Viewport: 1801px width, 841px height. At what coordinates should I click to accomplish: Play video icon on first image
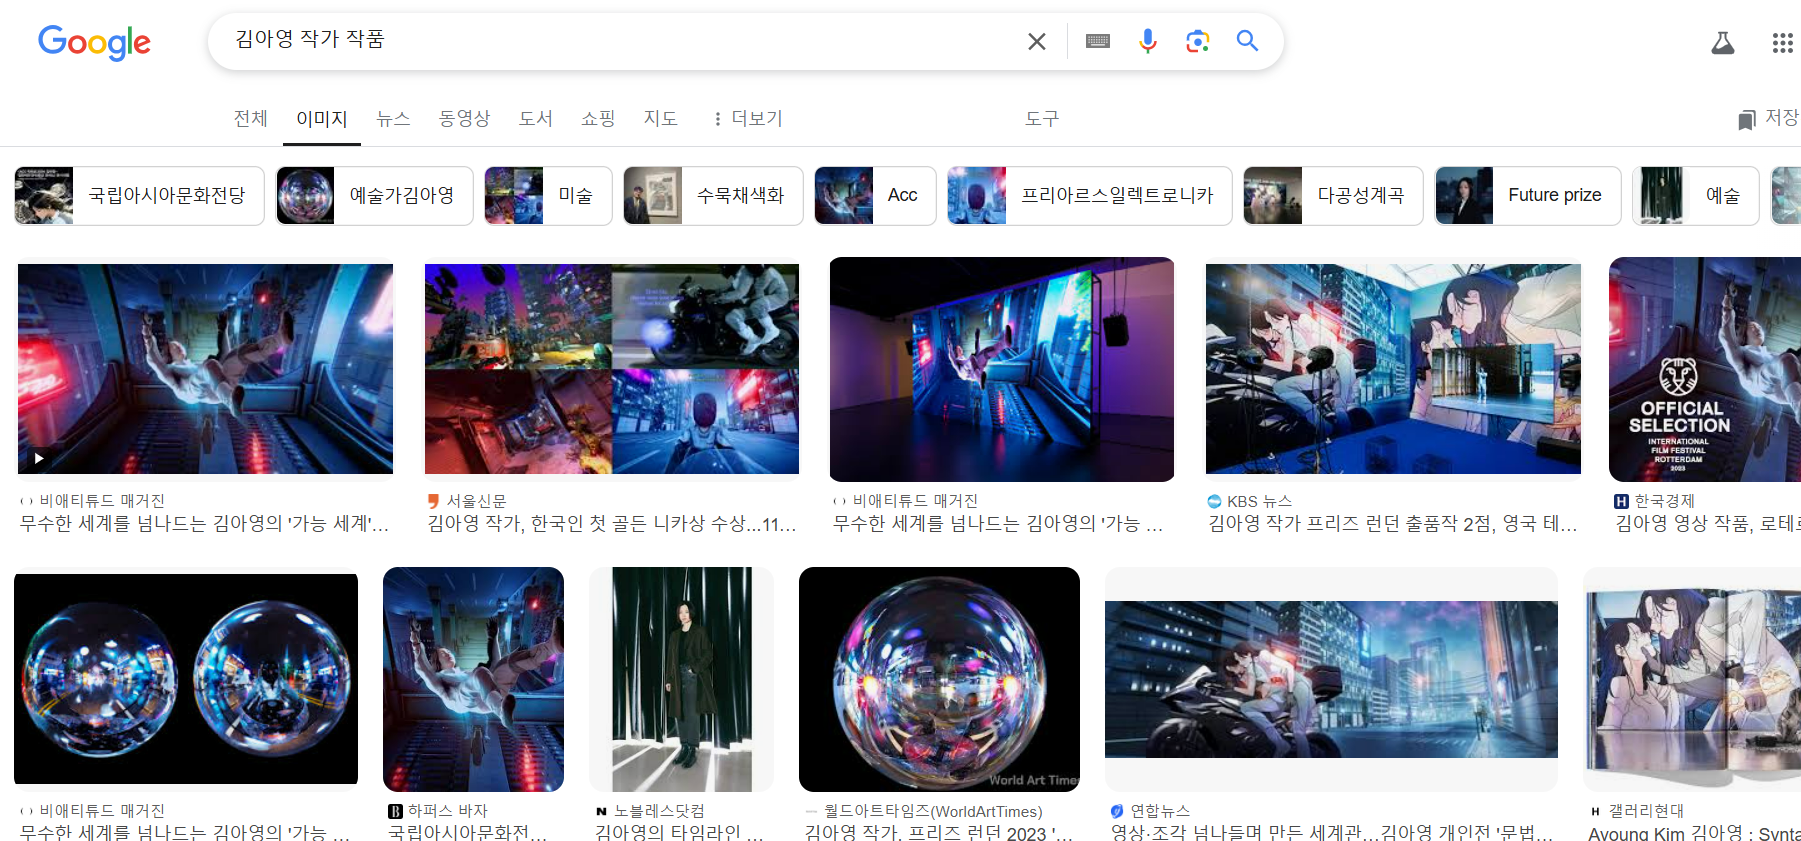[39, 458]
